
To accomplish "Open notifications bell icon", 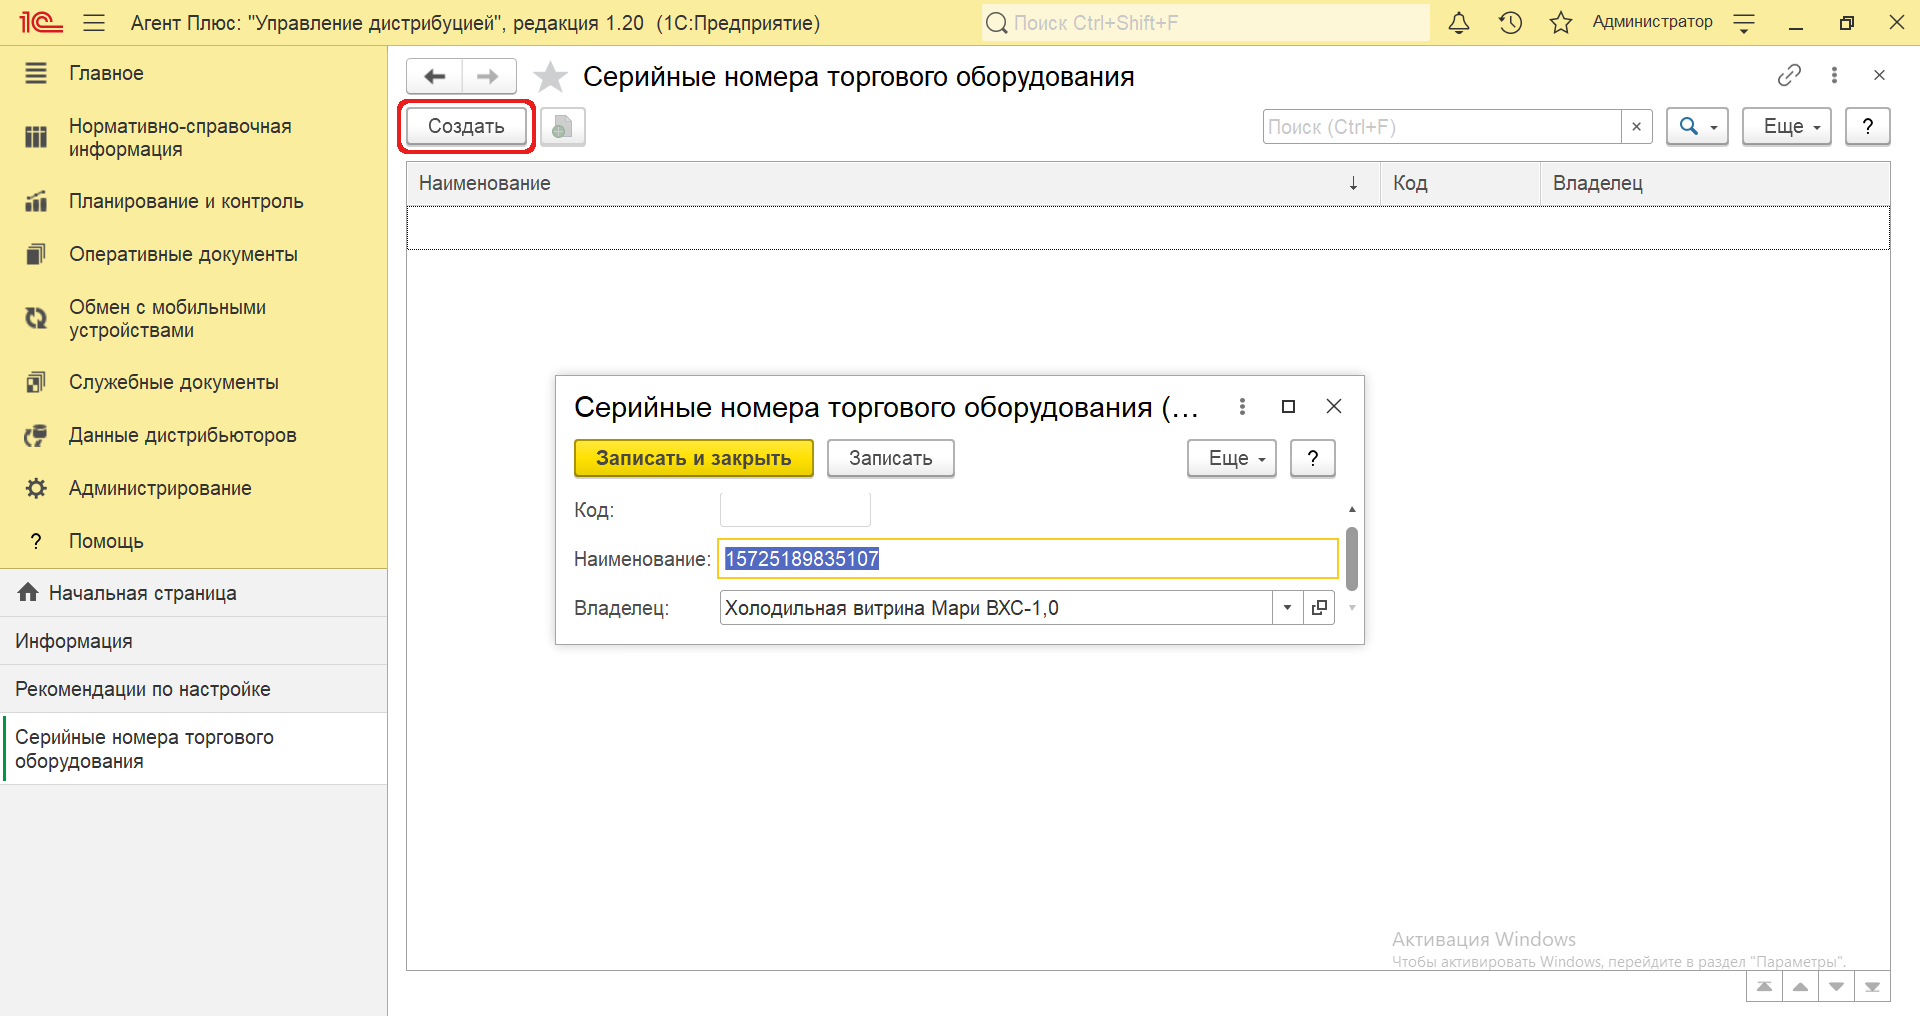I will [1459, 22].
